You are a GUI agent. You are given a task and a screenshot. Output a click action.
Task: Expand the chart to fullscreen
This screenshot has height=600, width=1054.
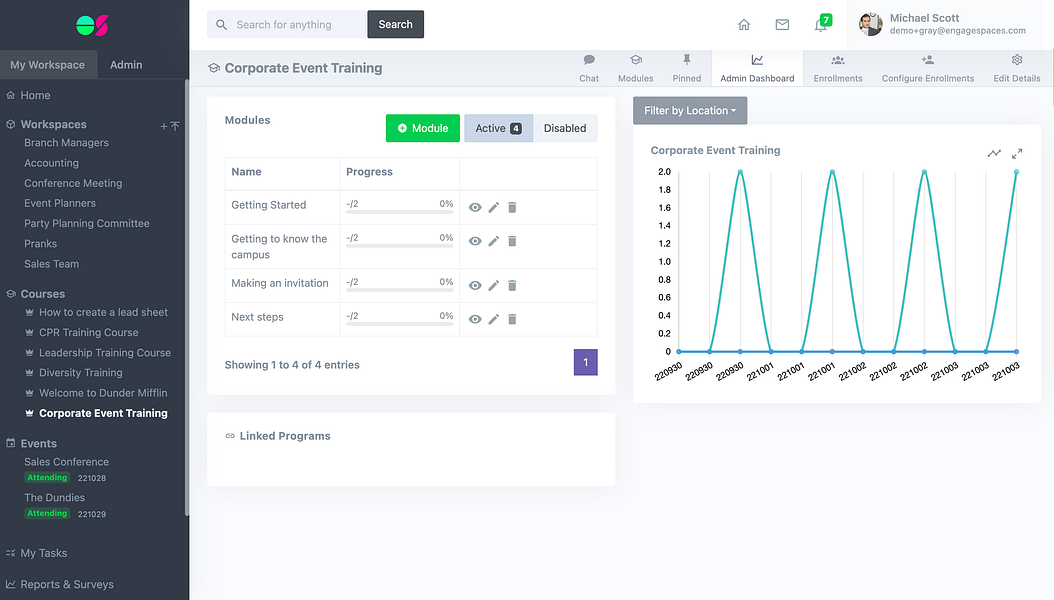(x=1017, y=154)
